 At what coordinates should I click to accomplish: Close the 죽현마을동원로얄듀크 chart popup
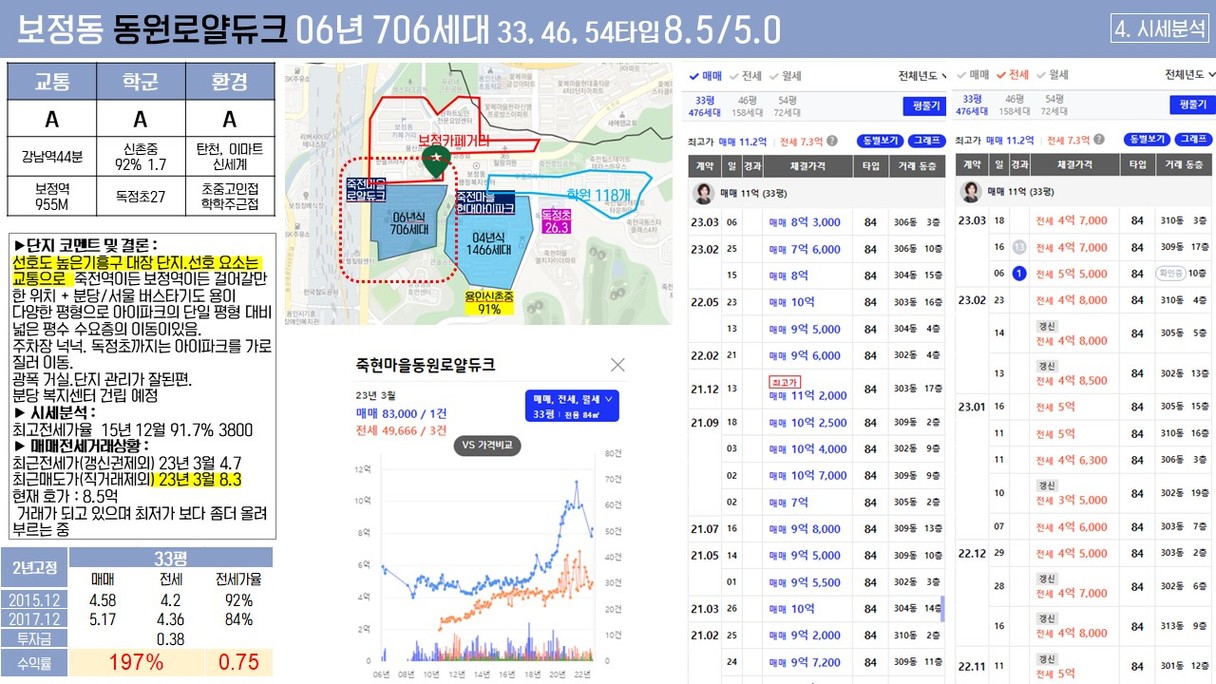618,365
